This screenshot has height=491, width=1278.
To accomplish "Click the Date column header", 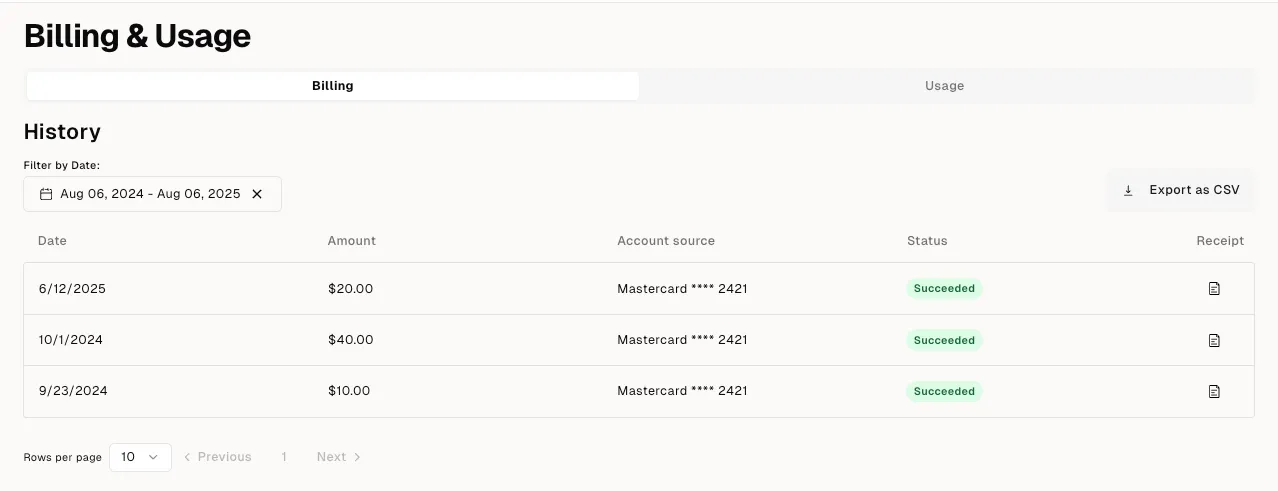I will [x=52, y=241].
